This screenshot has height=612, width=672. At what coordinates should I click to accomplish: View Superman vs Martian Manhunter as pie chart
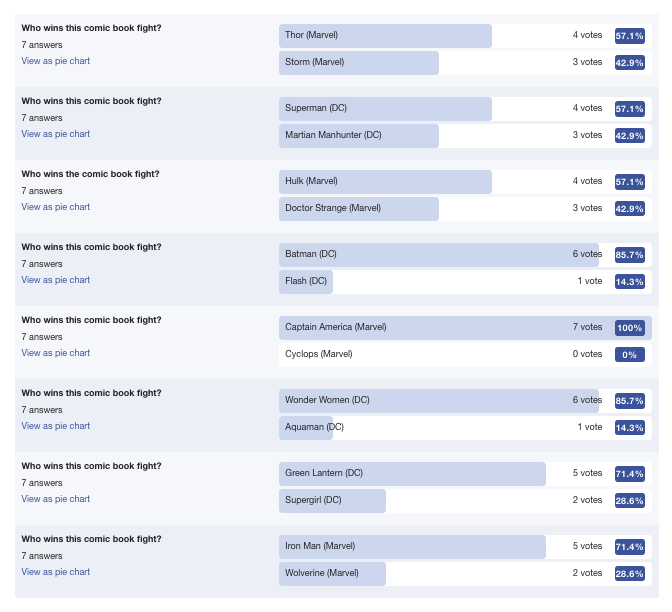tap(56, 134)
